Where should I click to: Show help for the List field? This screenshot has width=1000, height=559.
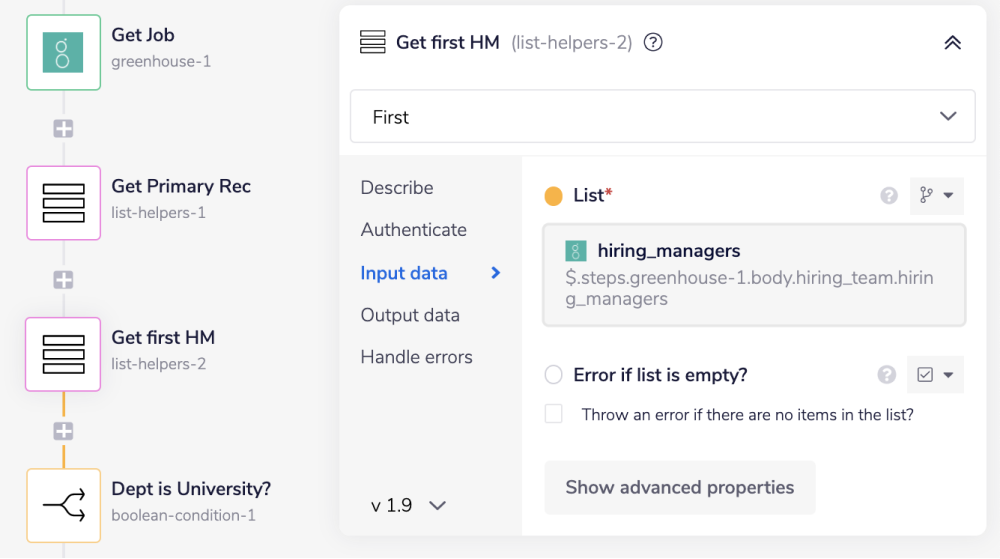[888, 196]
